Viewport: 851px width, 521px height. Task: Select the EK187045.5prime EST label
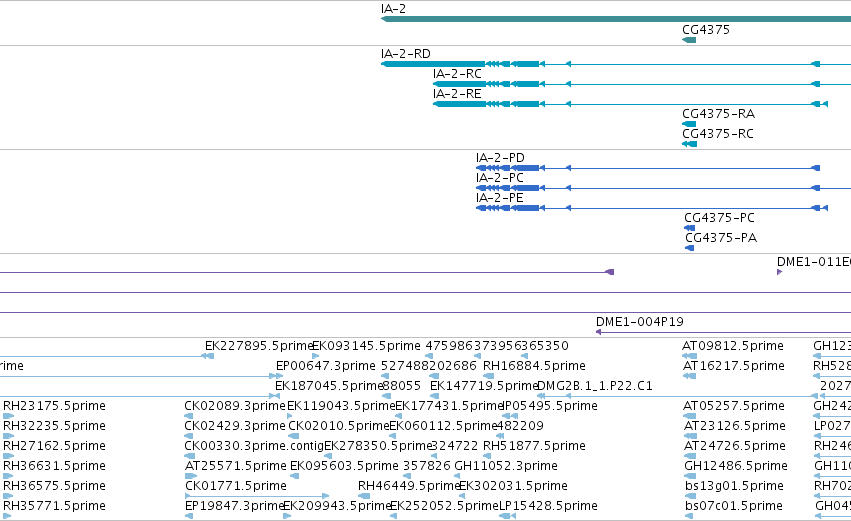[x=329, y=386]
